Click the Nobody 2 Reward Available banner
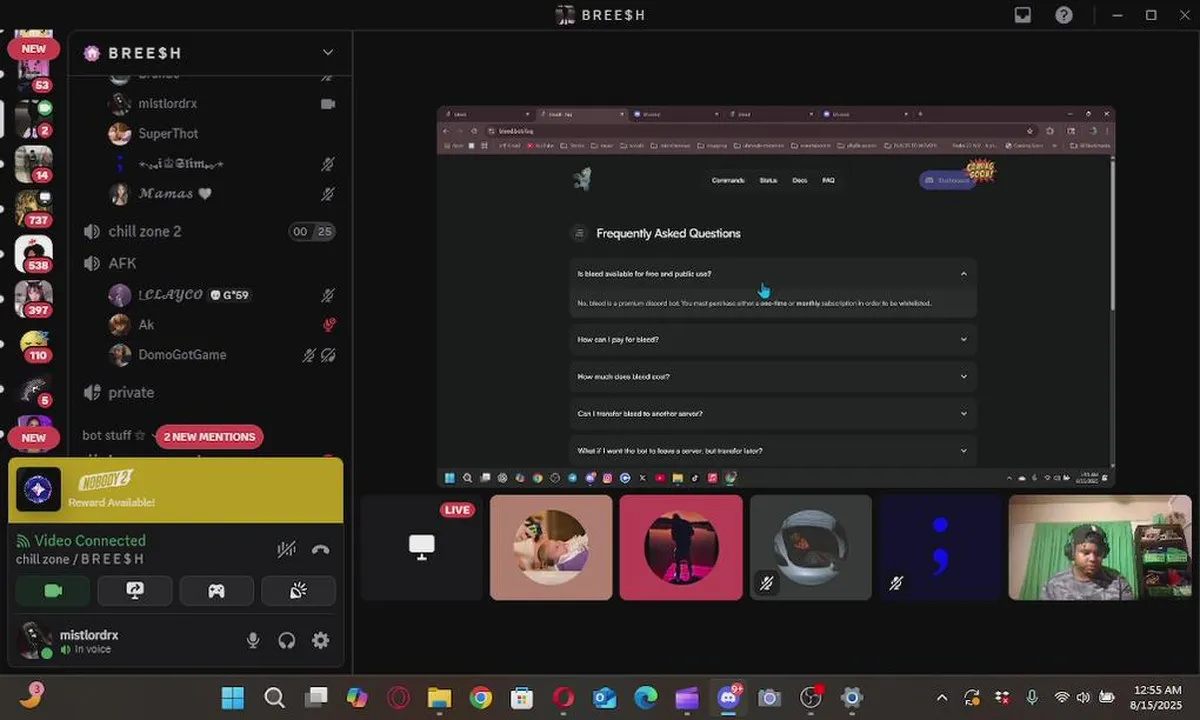Image resolution: width=1200 pixels, height=720 pixels. 176,490
